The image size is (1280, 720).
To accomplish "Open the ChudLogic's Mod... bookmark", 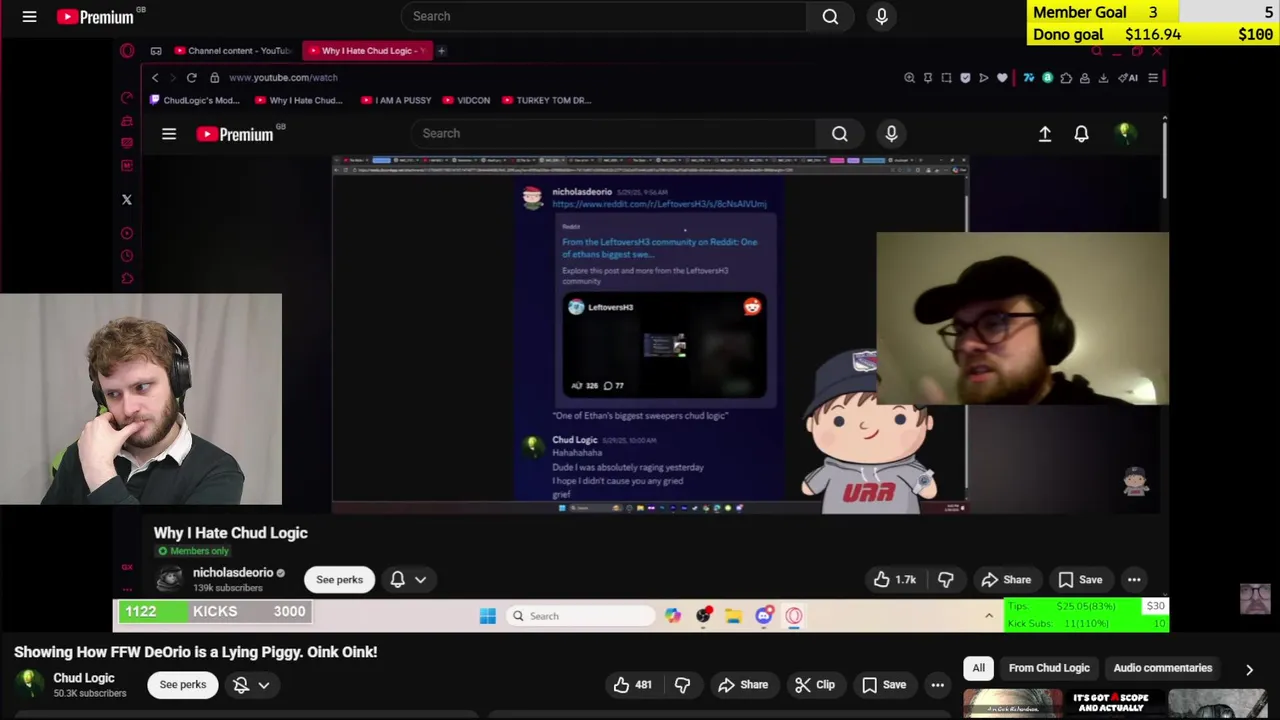I will coord(195,100).
